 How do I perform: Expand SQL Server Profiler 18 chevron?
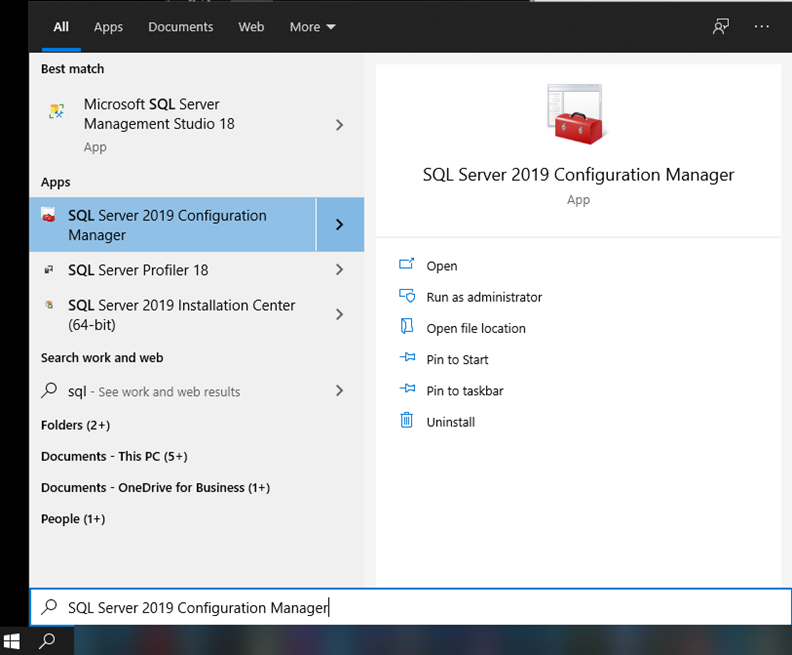[339, 270]
